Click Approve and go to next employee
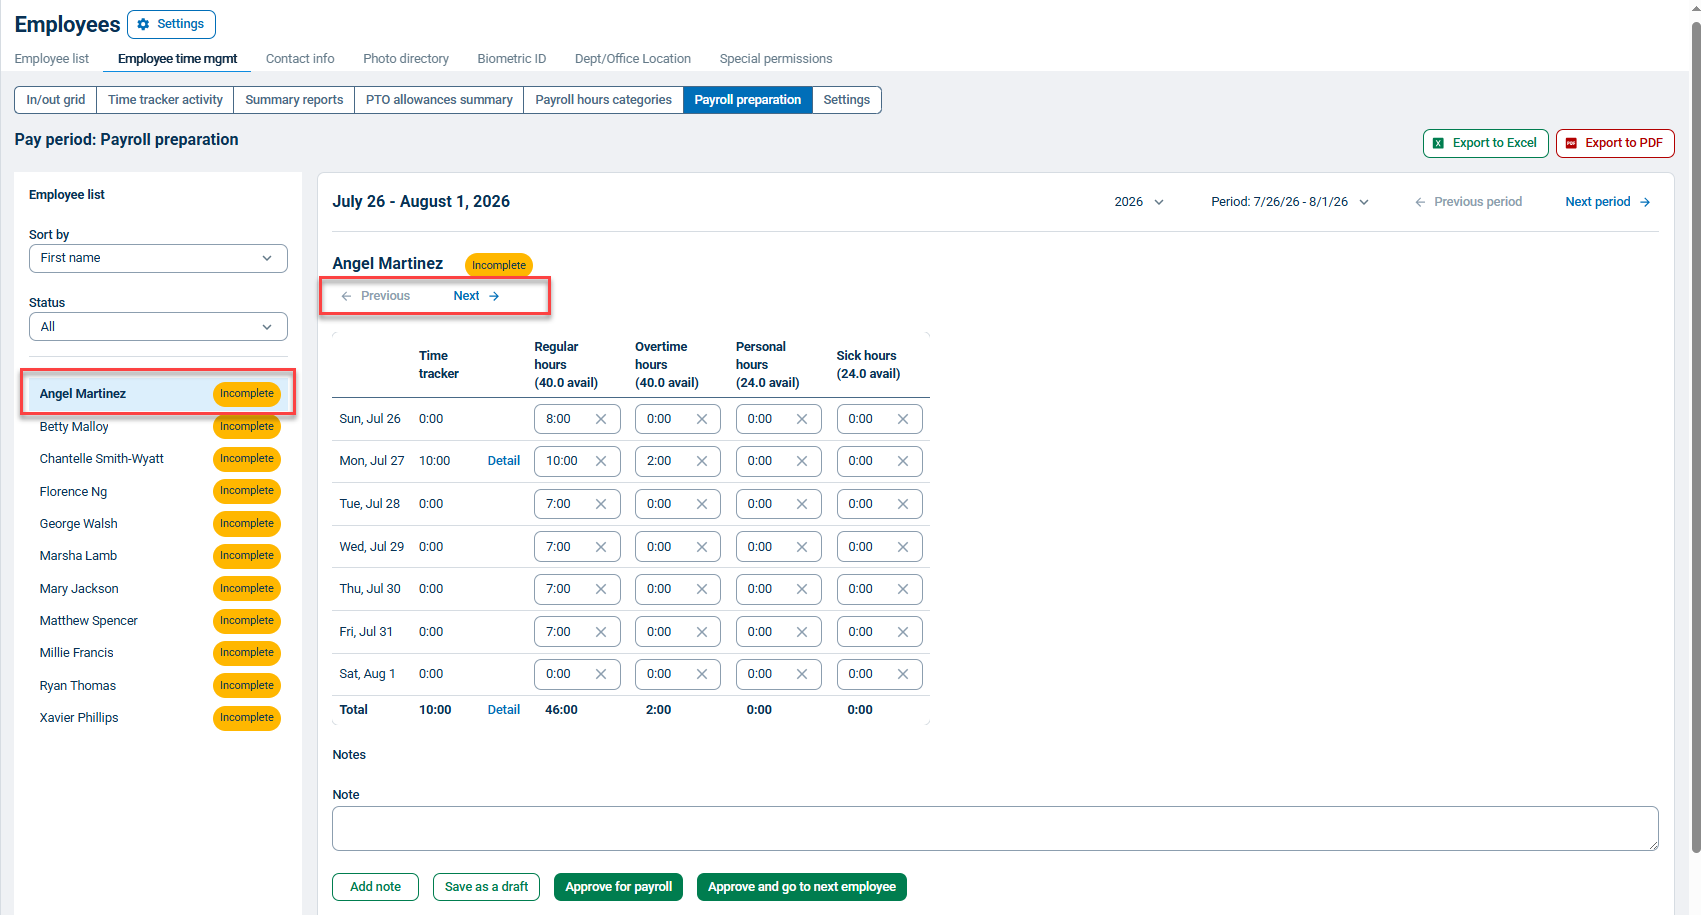Viewport: 1701px width, 915px height. coord(802,887)
